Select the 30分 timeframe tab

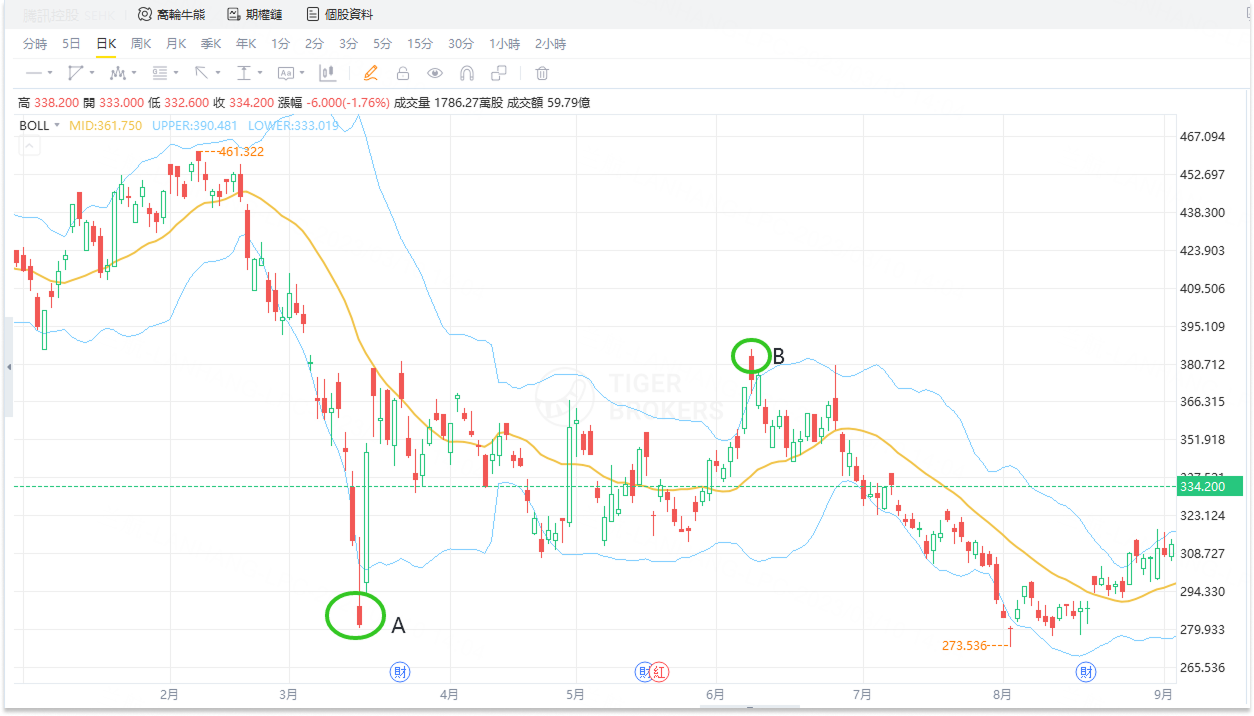coord(461,44)
